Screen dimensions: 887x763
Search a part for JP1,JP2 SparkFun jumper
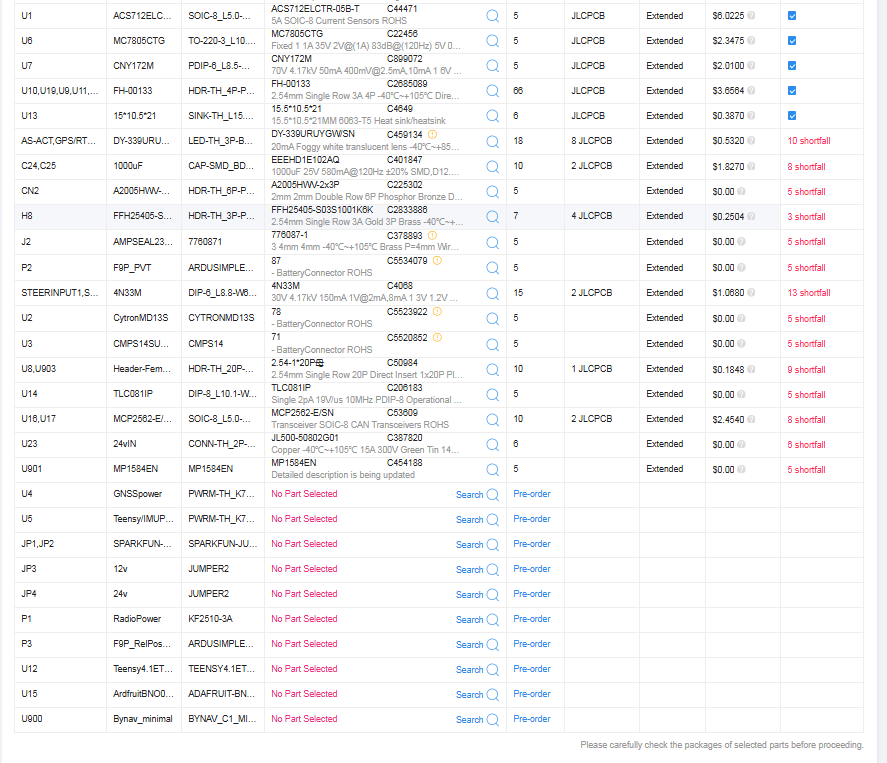pos(477,545)
